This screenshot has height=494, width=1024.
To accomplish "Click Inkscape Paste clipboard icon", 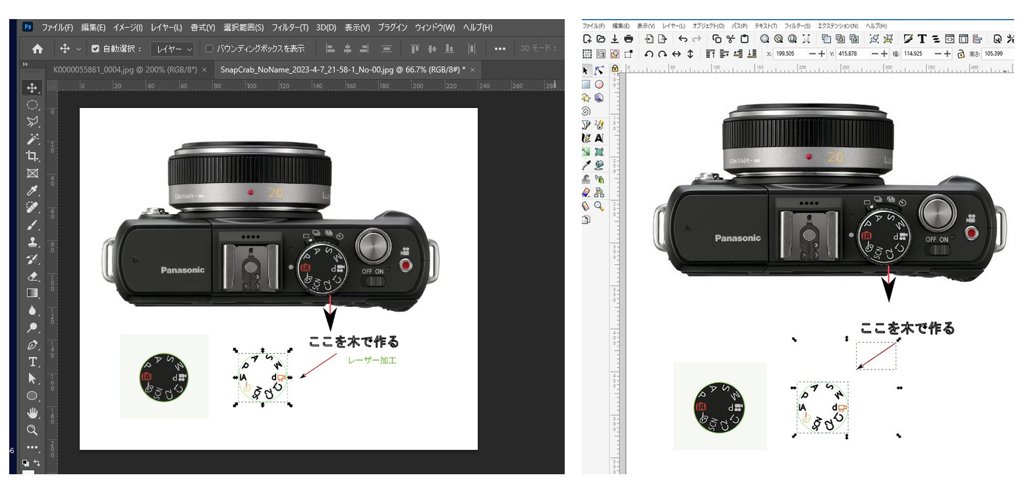I will pyautogui.click(x=744, y=39).
